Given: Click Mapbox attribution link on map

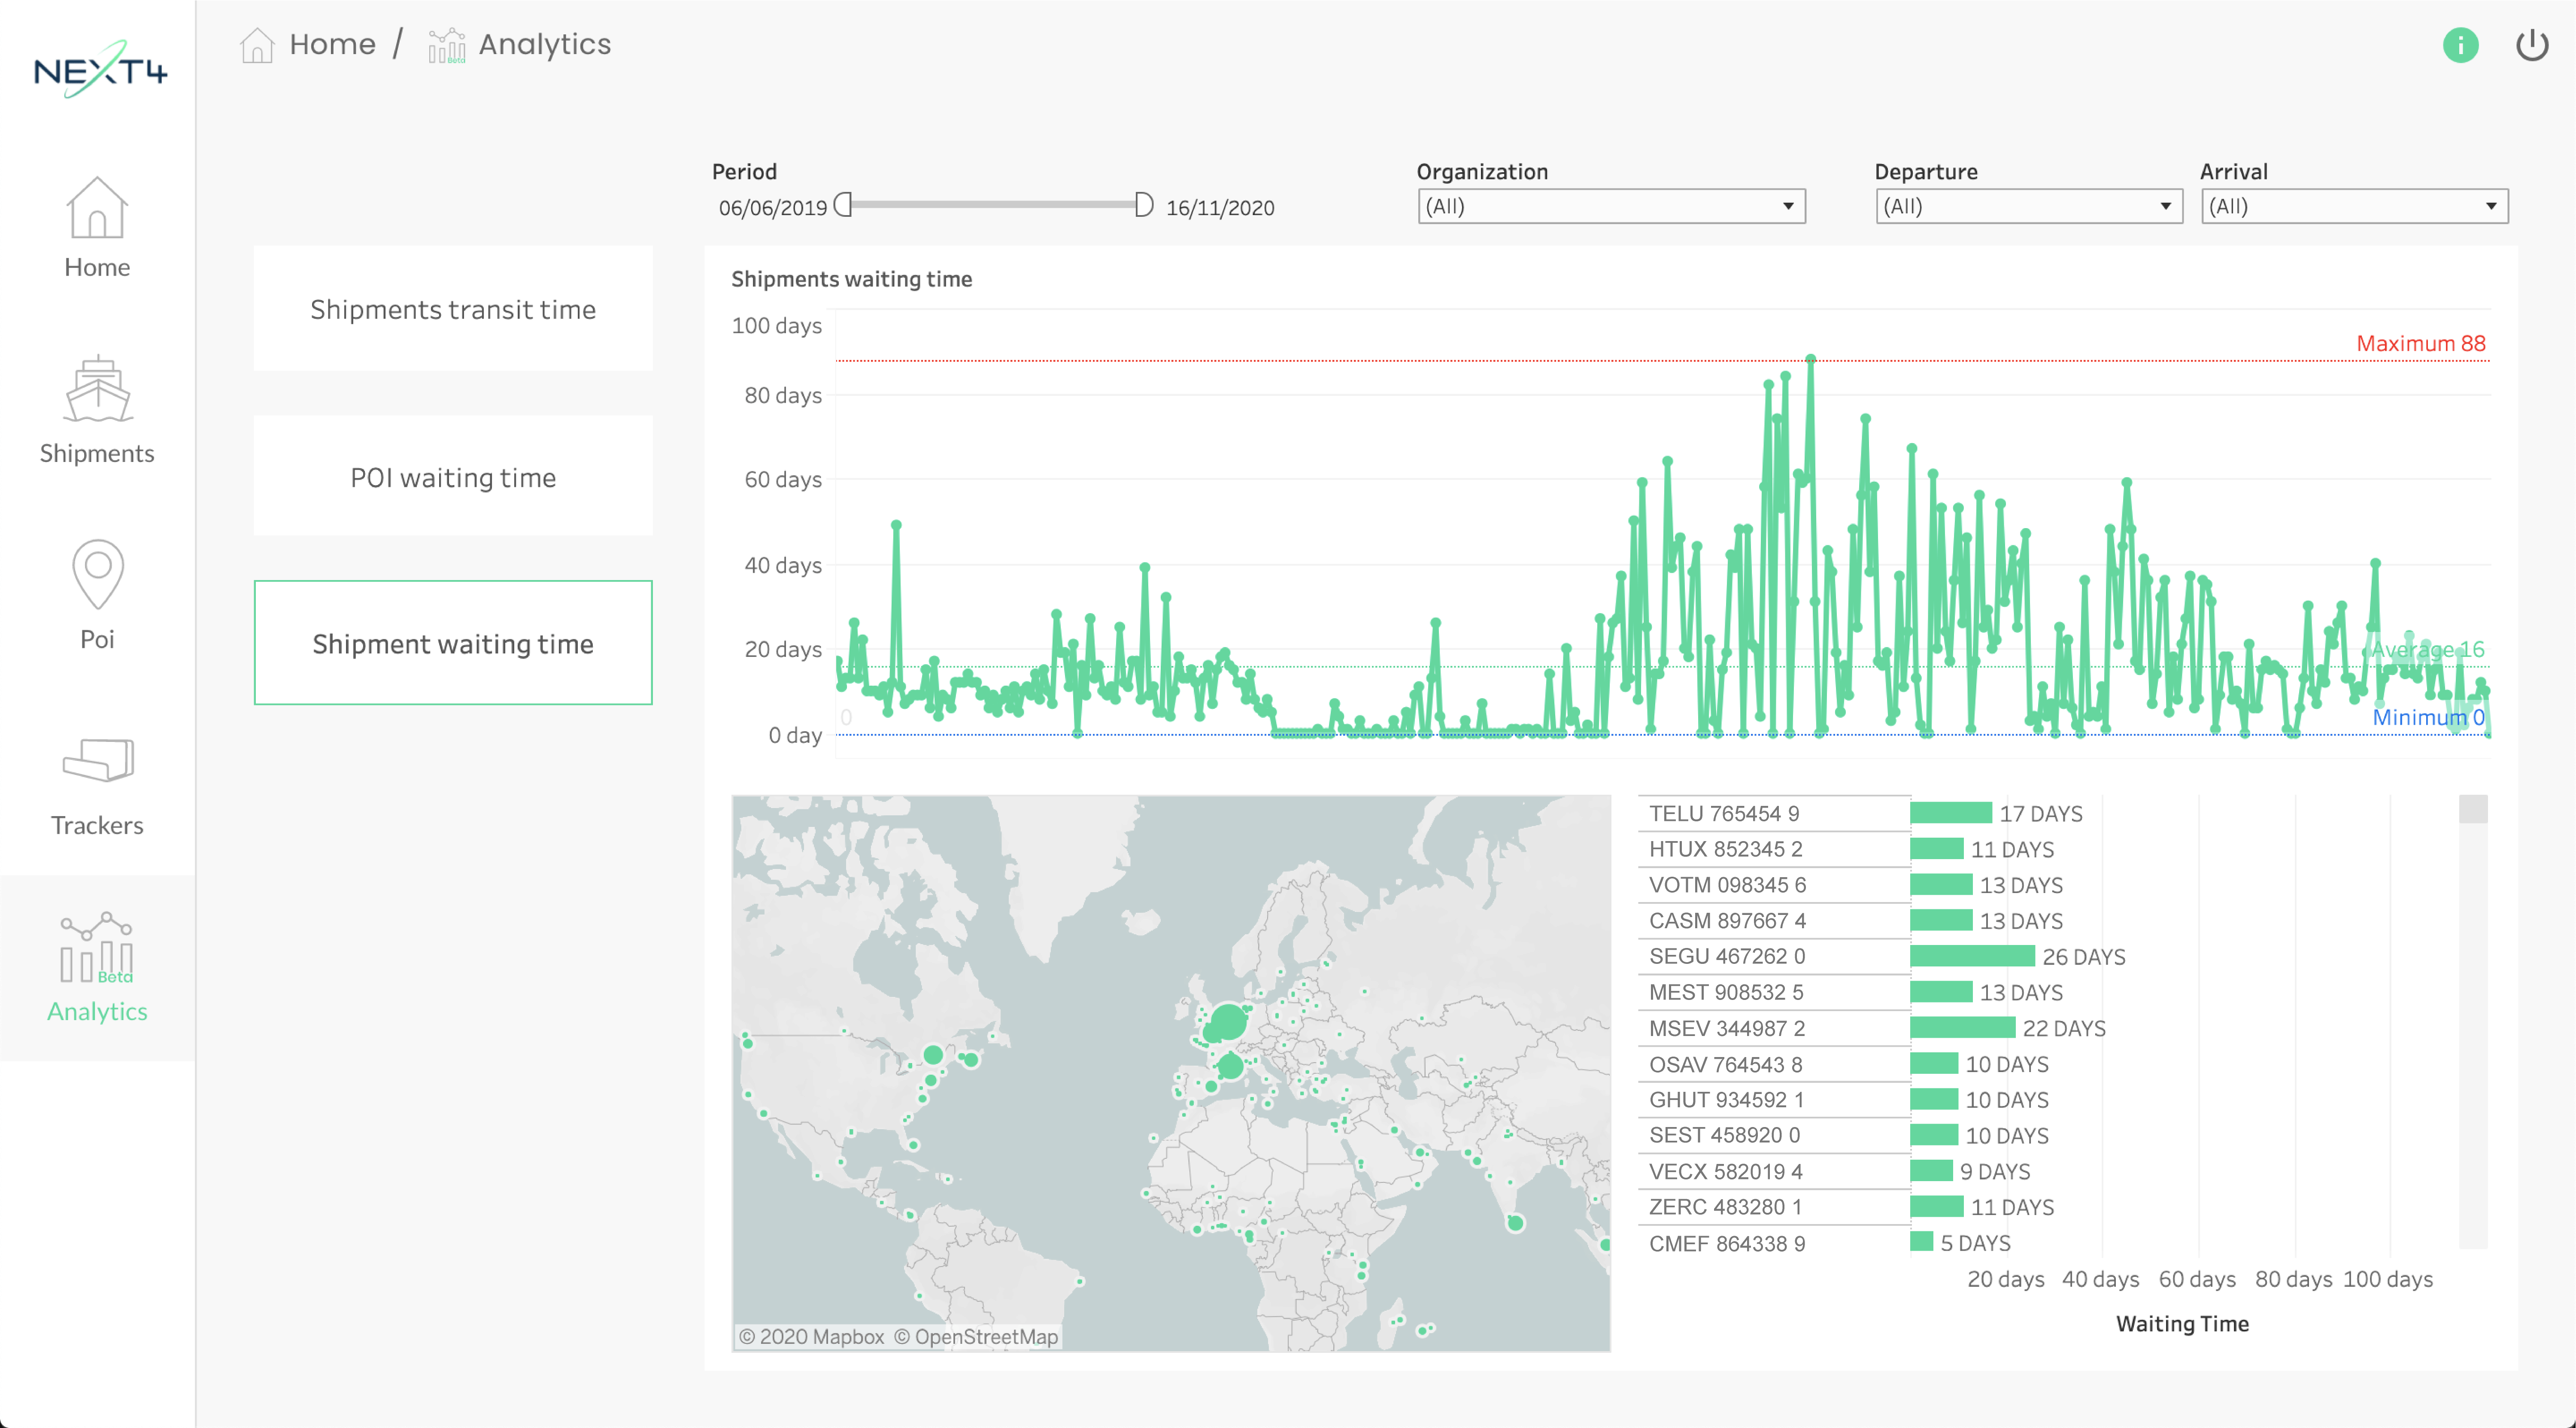Looking at the screenshot, I should tap(812, 1337).
